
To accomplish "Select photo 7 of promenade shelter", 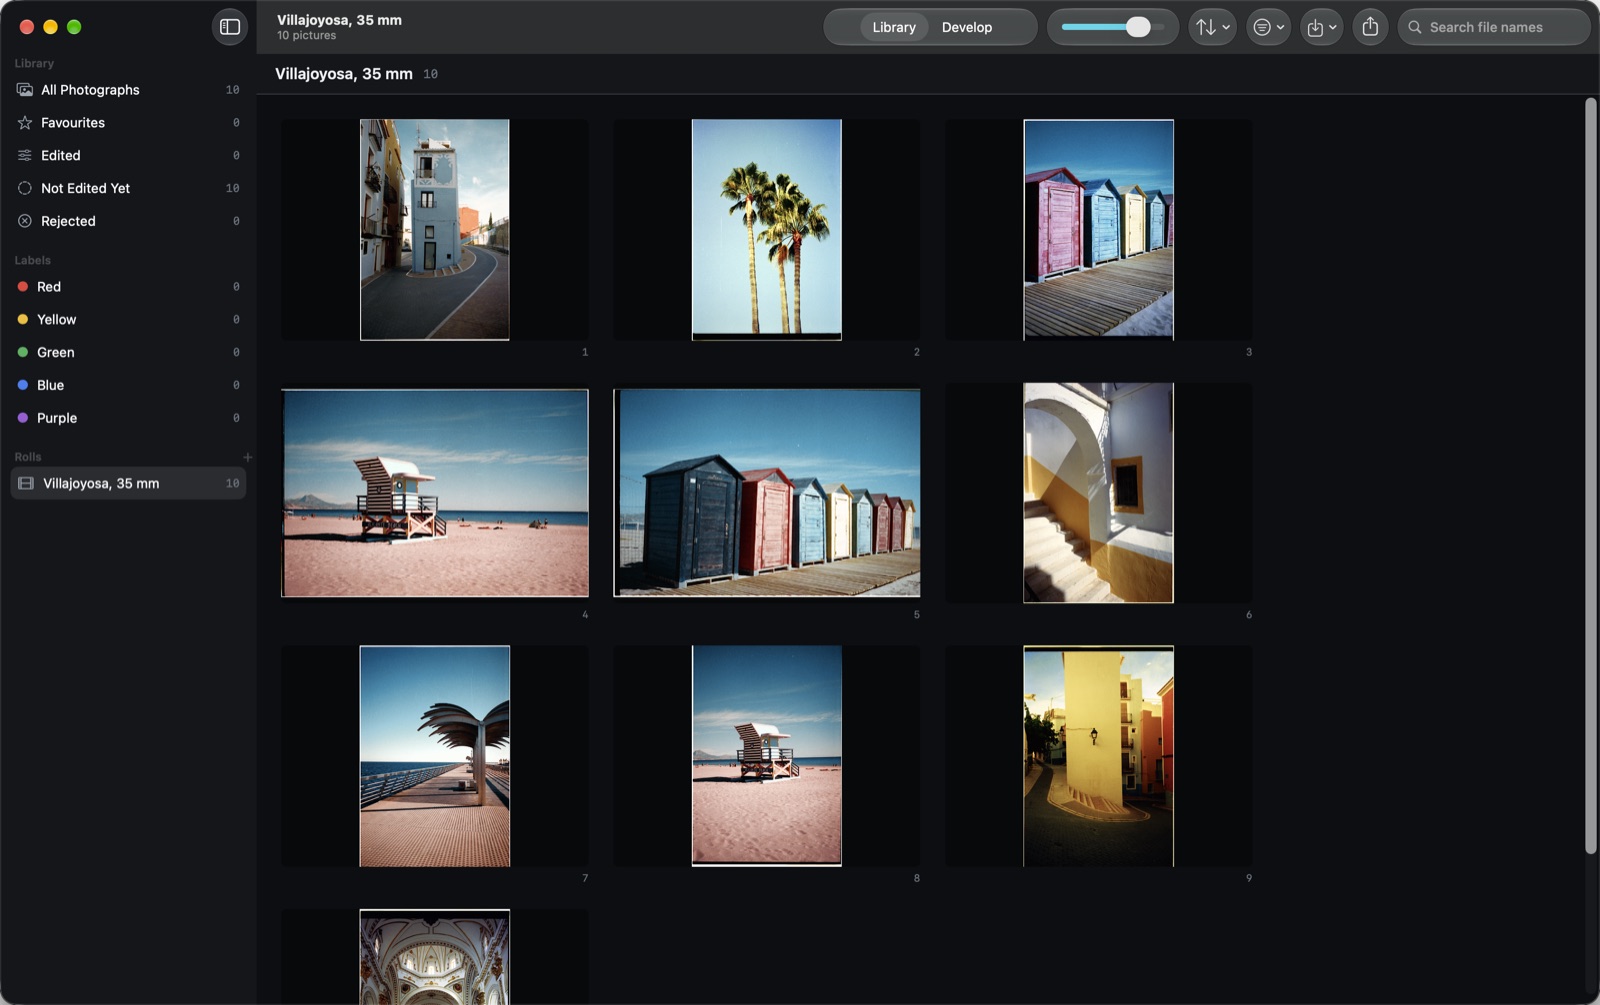I will click(x=435, y=756).
